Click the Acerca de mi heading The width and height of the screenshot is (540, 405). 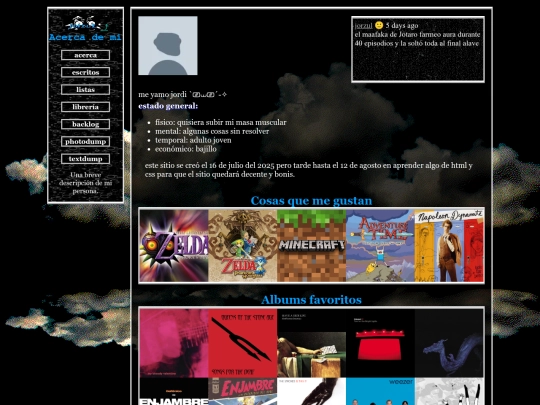(85, 37)
